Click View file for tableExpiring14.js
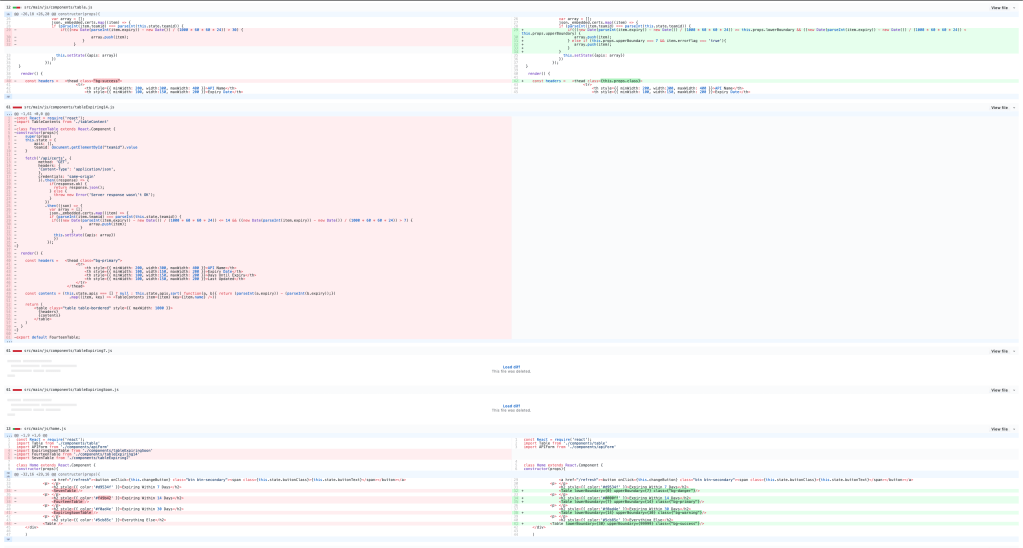This screenshot has height=548, width=1023. tap(998, 107)
